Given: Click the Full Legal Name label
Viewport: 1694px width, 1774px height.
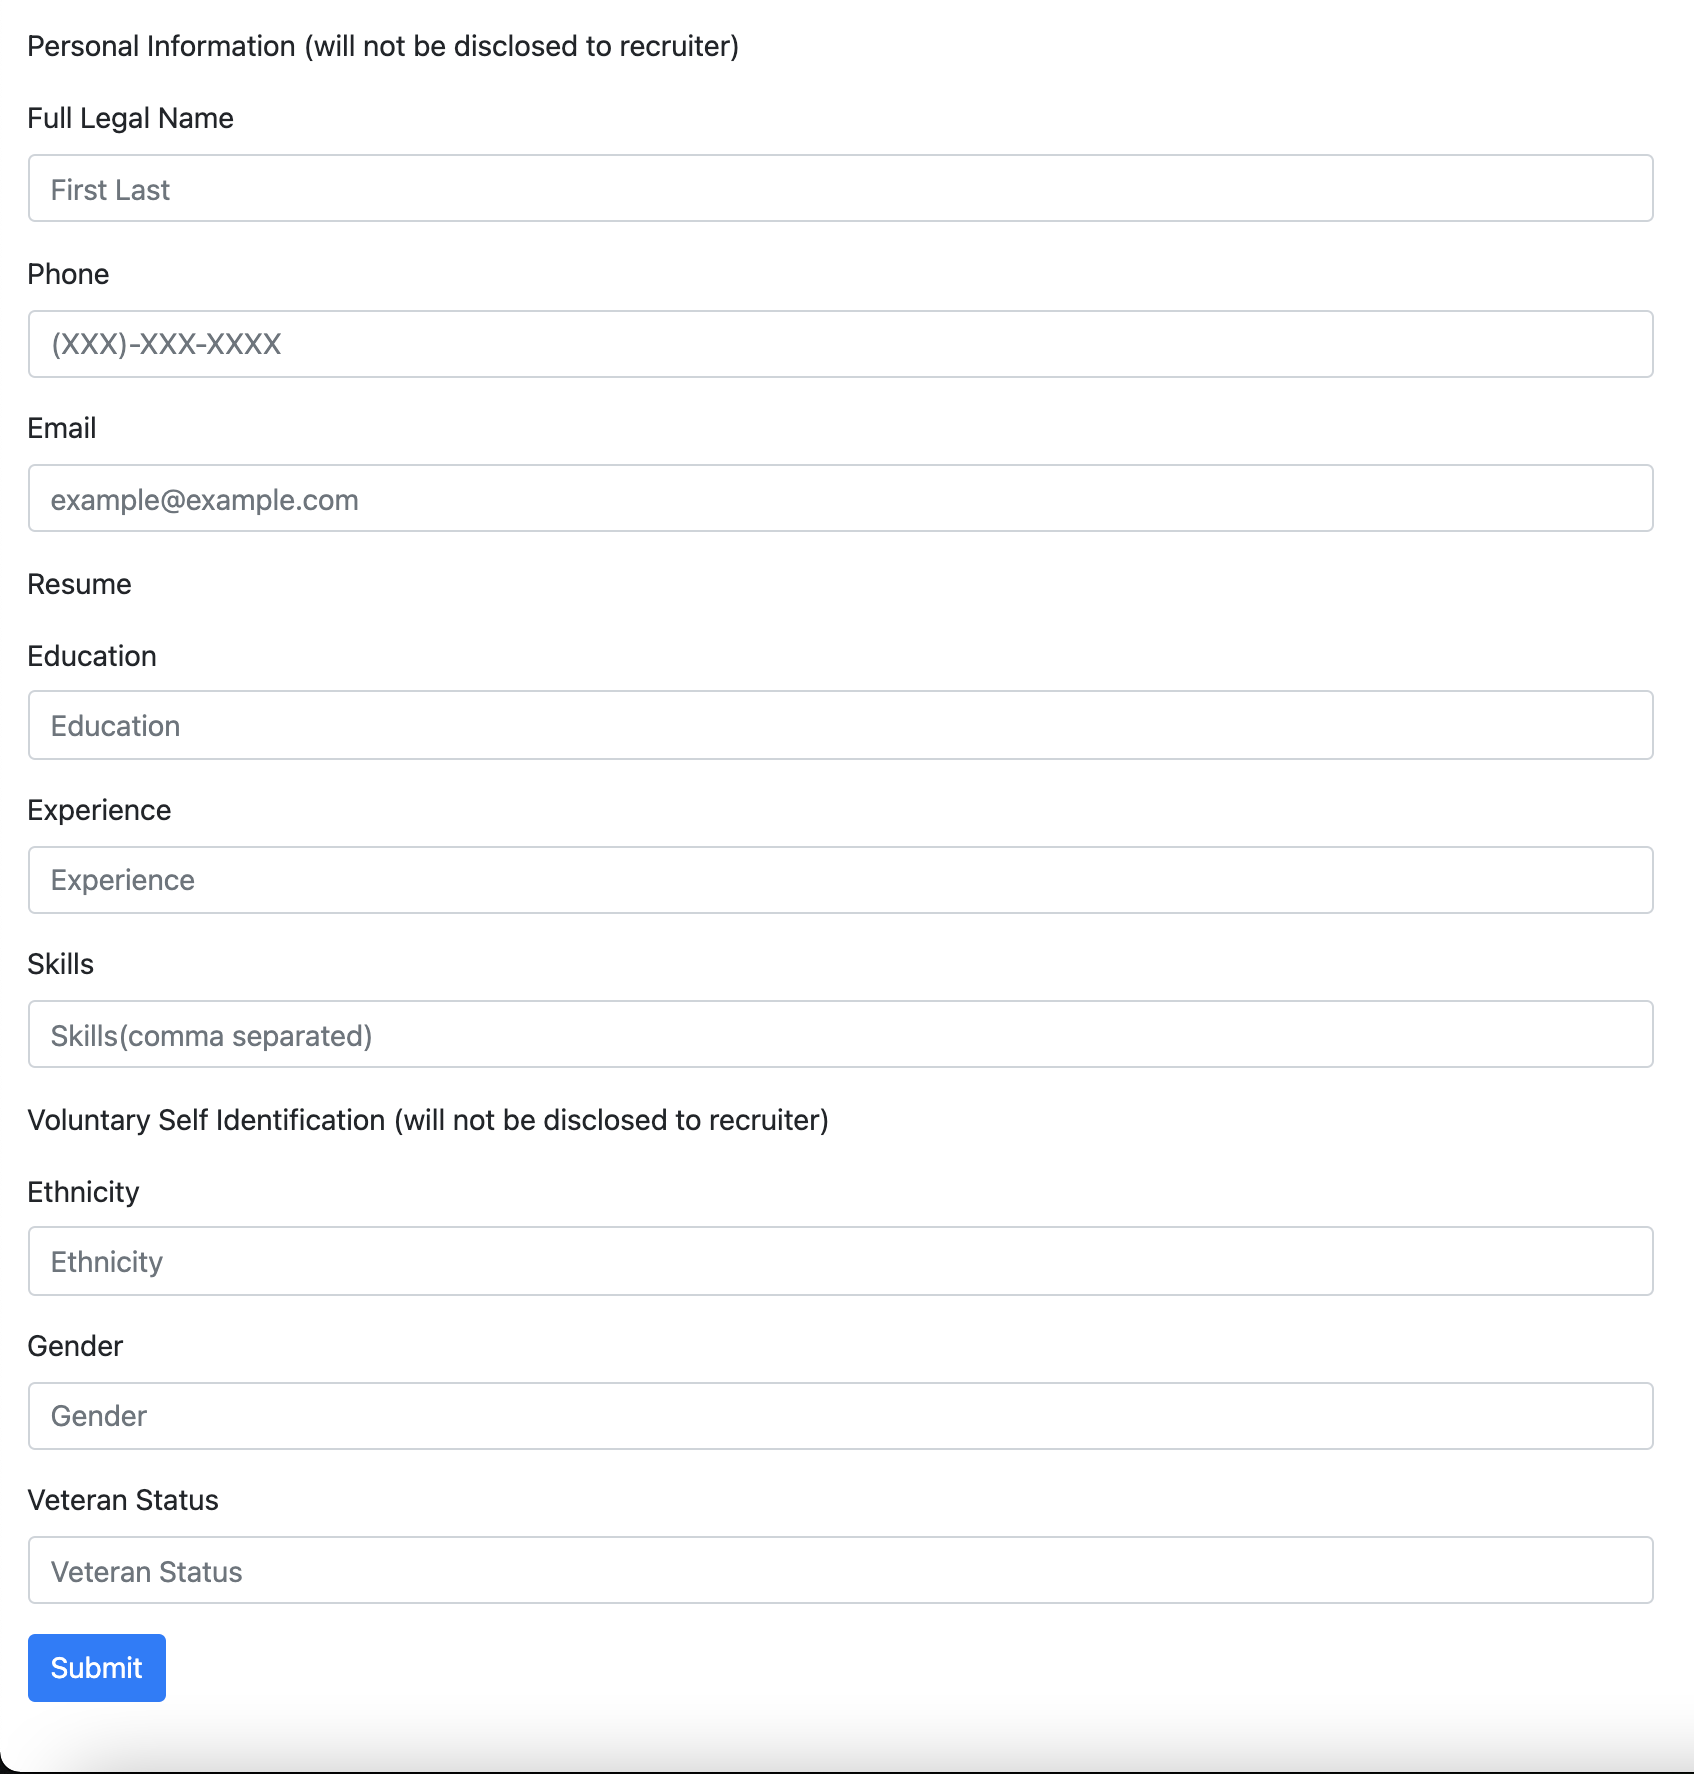Looking at the screenshot, I should [x=130, y=118].
